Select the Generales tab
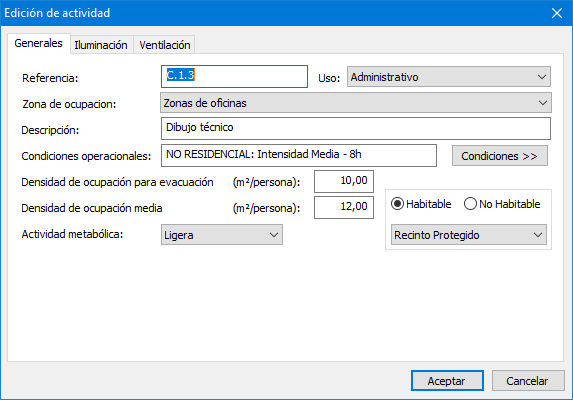This screenshot has height=400, width=573. click(38, 43)
